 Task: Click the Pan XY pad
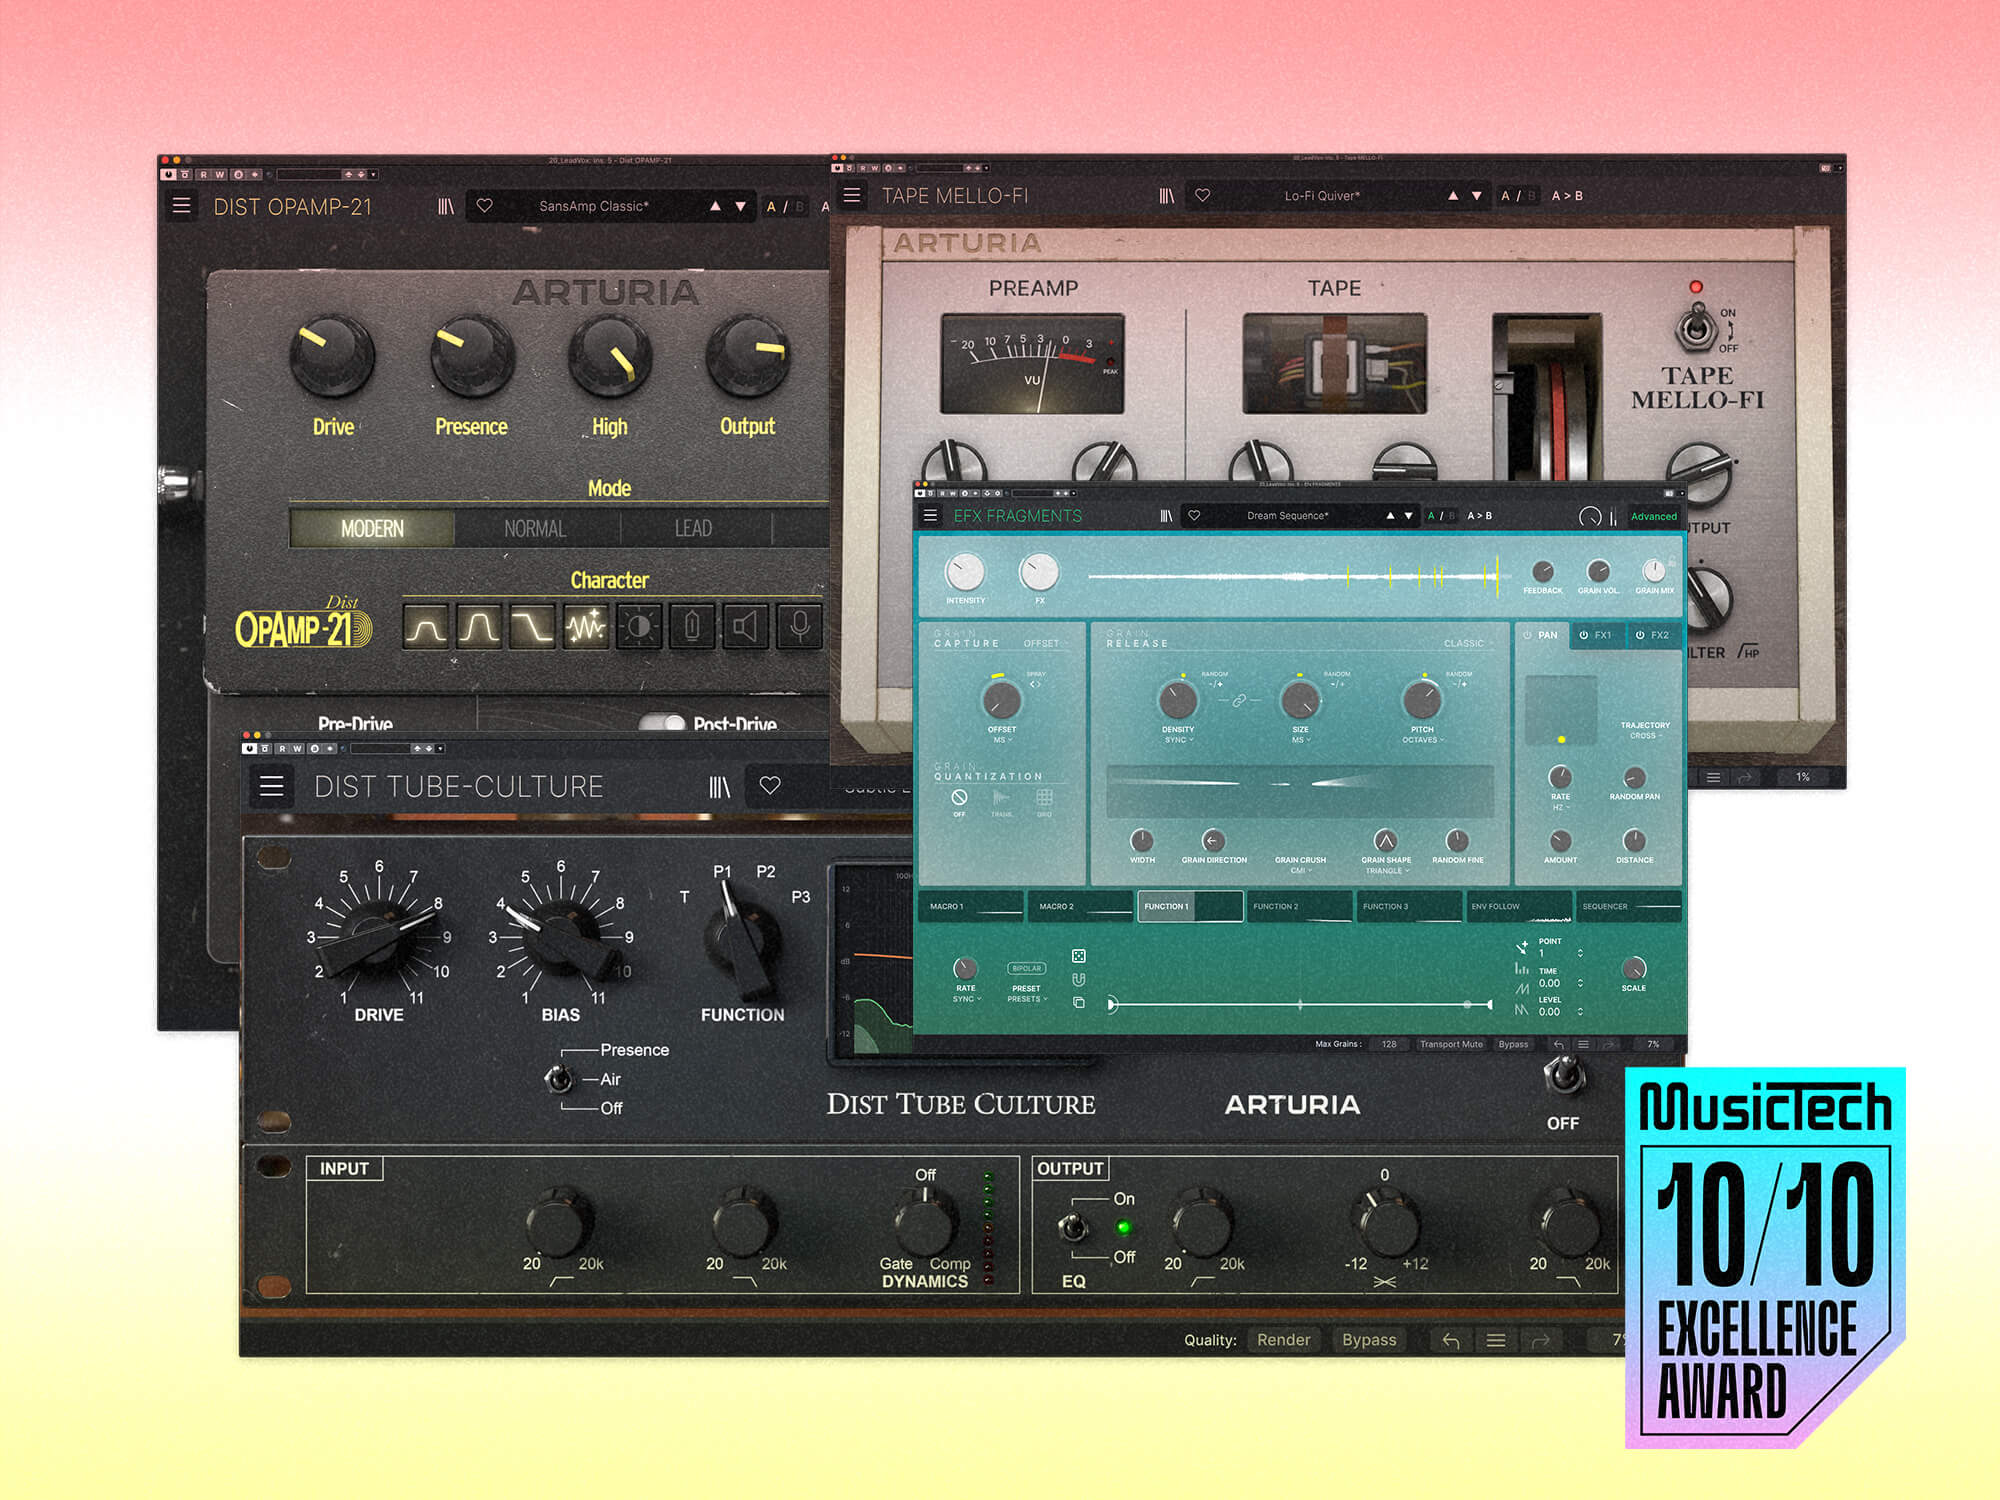pyautogui.click(x=1561, y=711)
